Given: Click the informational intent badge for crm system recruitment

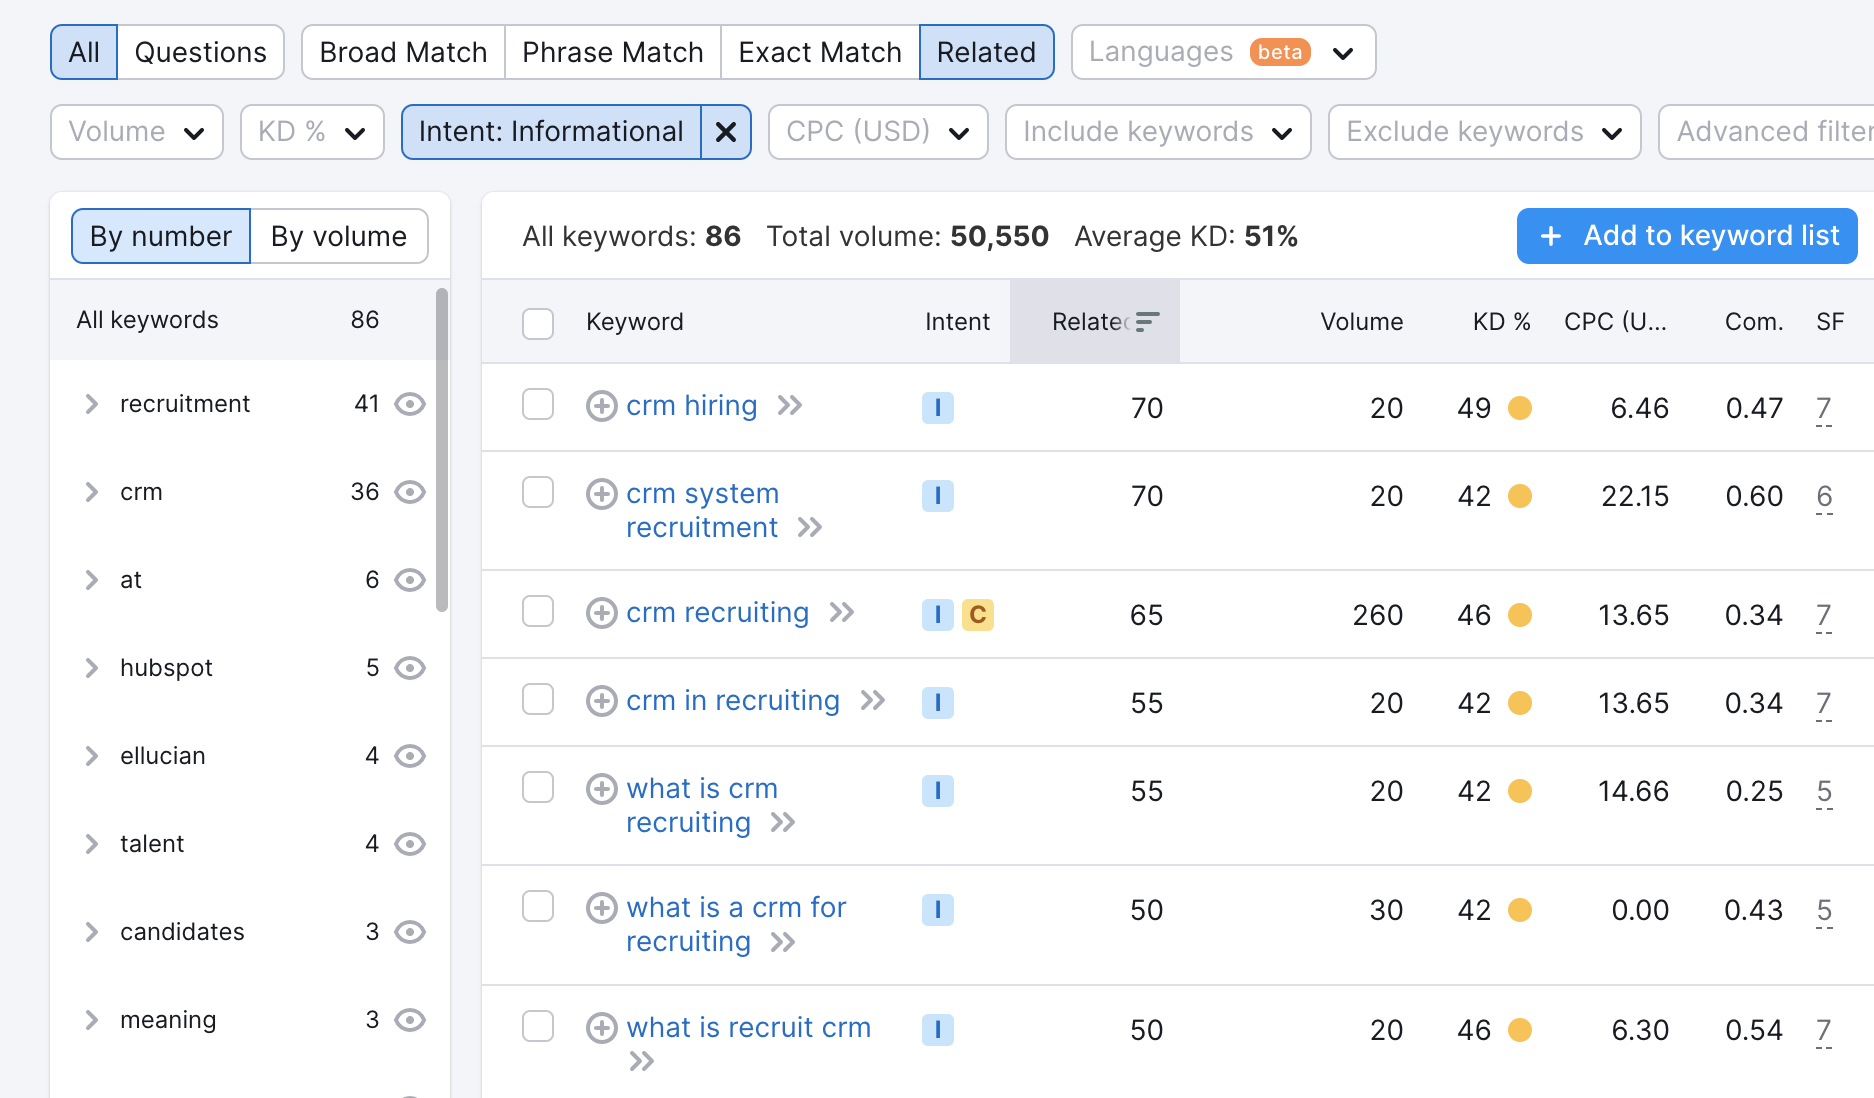Looking at the screenshot, I should coord(937,496).
